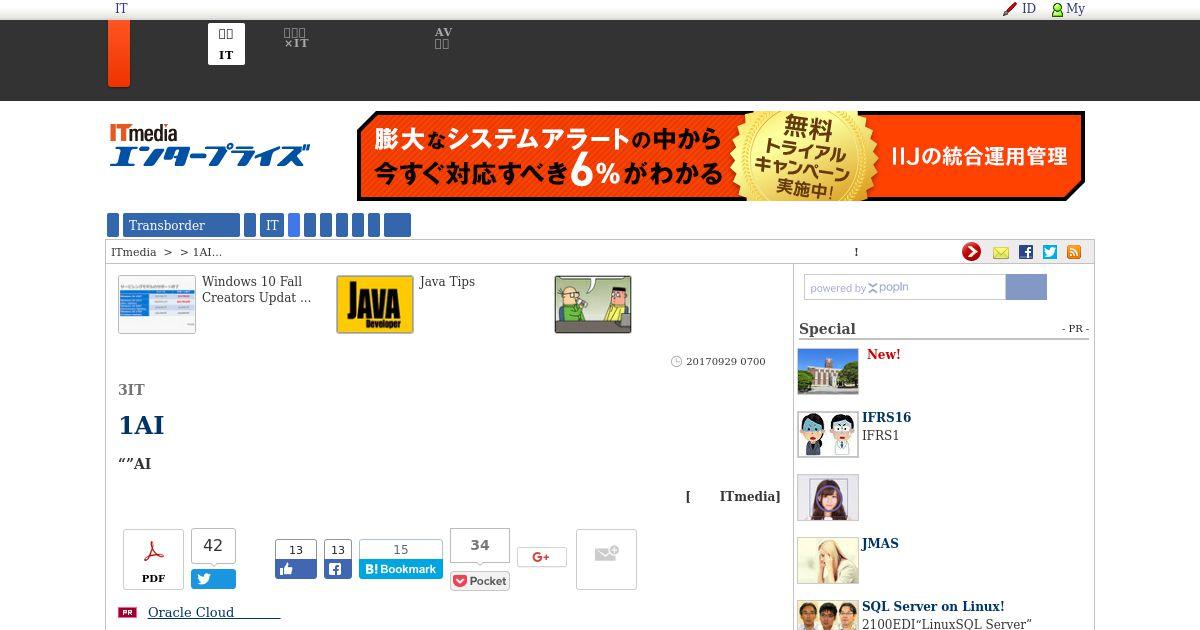Click the orange block beside the header menu
This screenshot has width=1200, height=630.
[x=119, y=53]
